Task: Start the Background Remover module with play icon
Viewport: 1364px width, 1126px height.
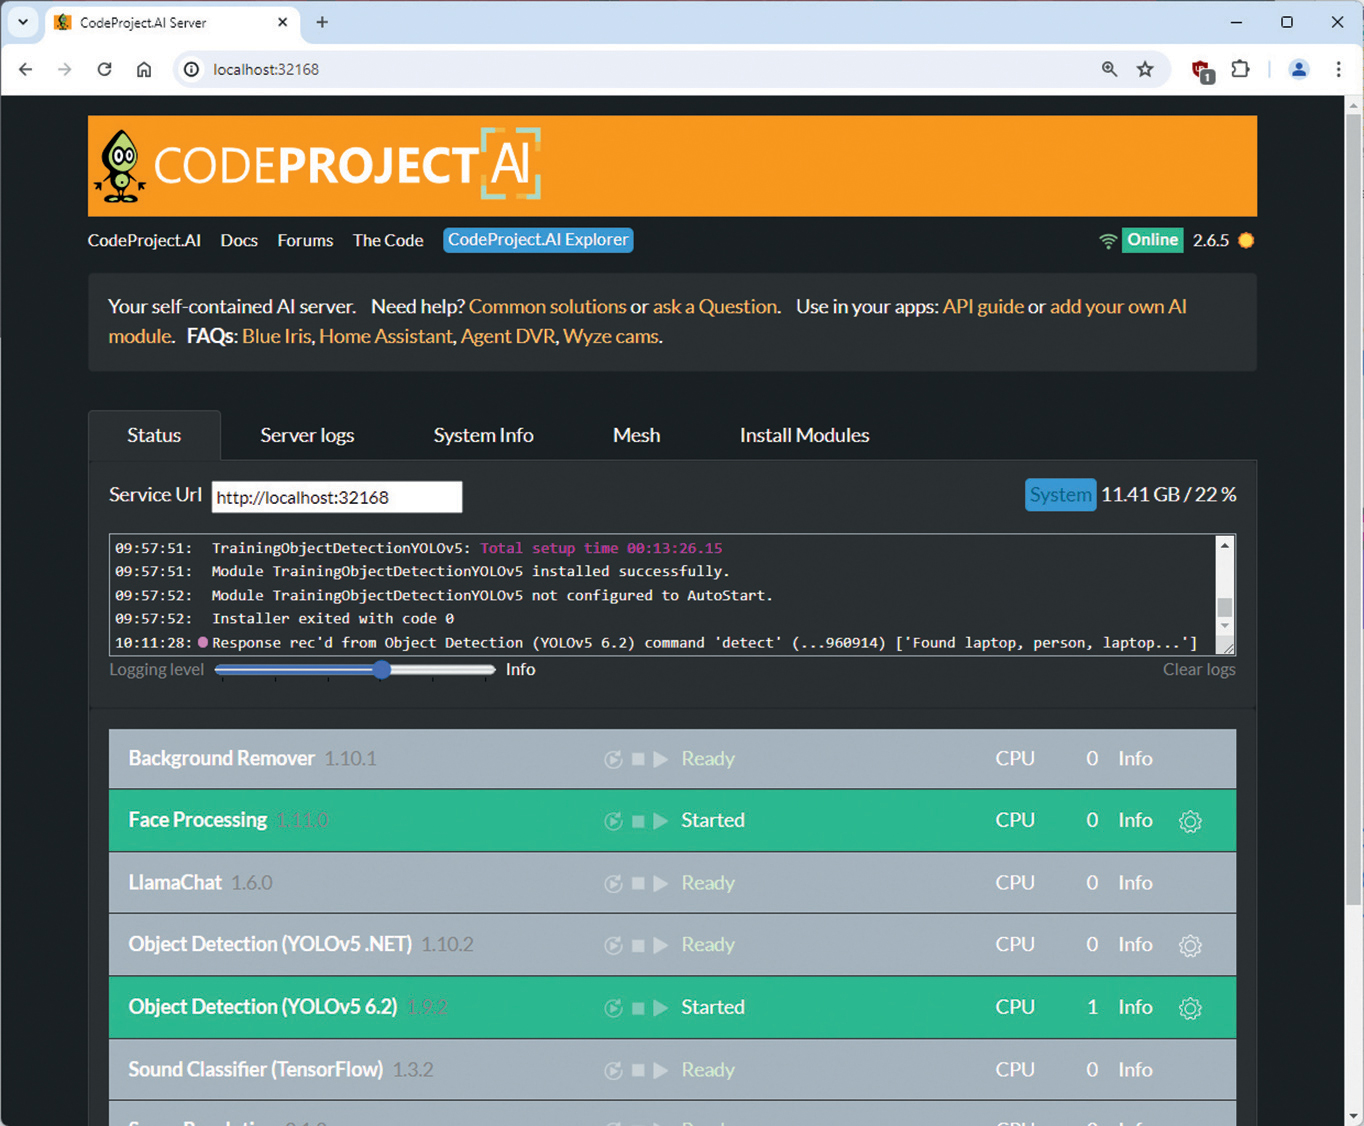Action: [x=660, y=759]
